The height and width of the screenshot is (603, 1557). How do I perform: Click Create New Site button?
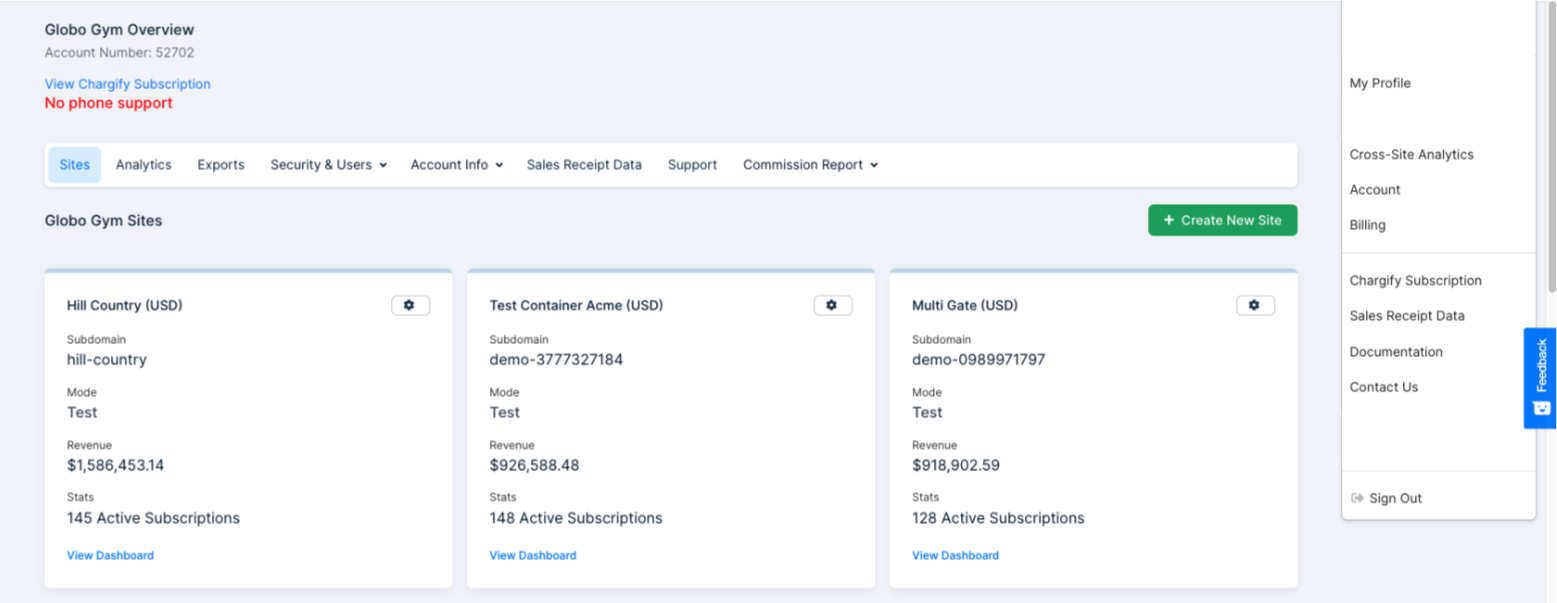click(1222, 220)
